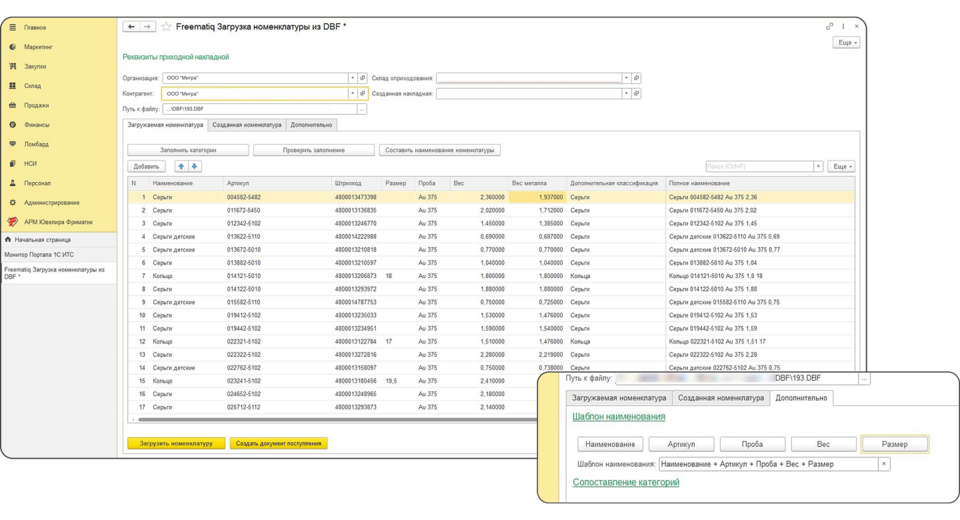The height and width of the screenshot is (520, 960).
Task: Click the Сопоставление категорий link
Action: [625, 483]
